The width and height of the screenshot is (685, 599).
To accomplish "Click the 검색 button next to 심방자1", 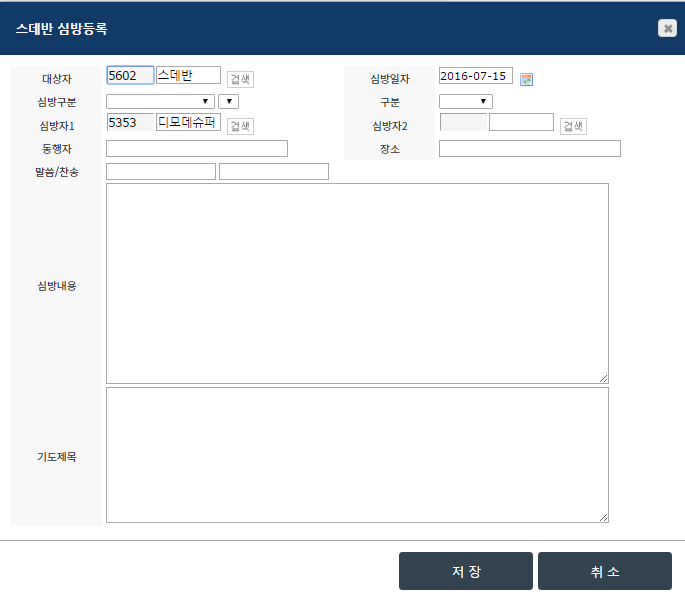I will pos(240,126).
